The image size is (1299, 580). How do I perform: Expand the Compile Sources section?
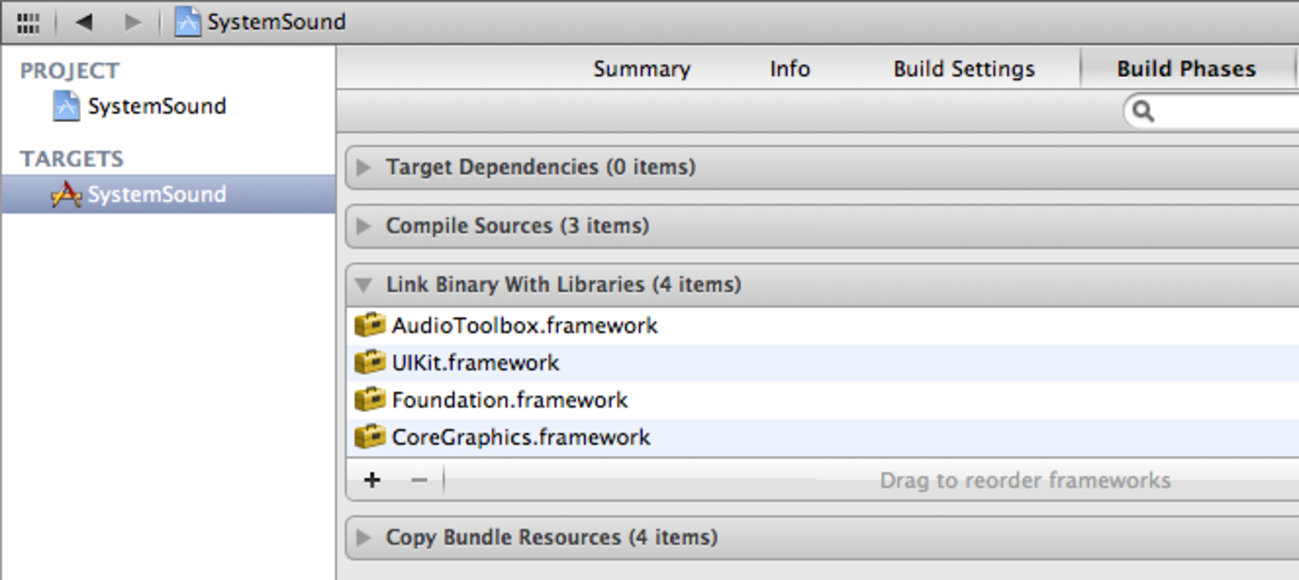click(x=364, y=226)
